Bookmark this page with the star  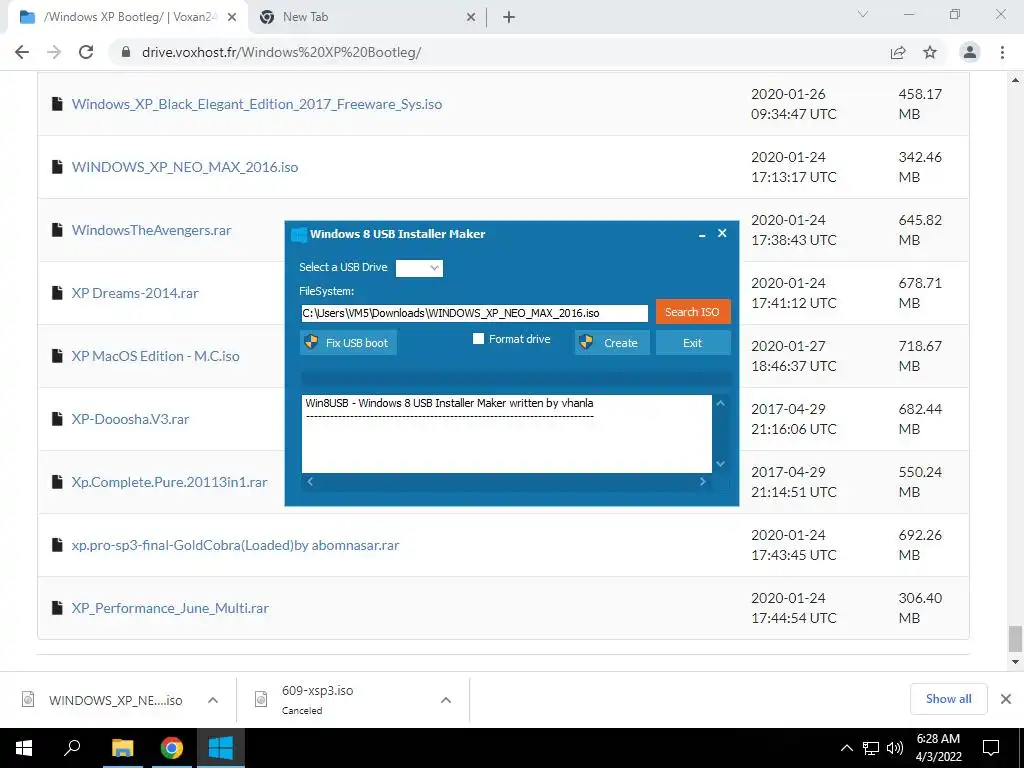point(930,52)
